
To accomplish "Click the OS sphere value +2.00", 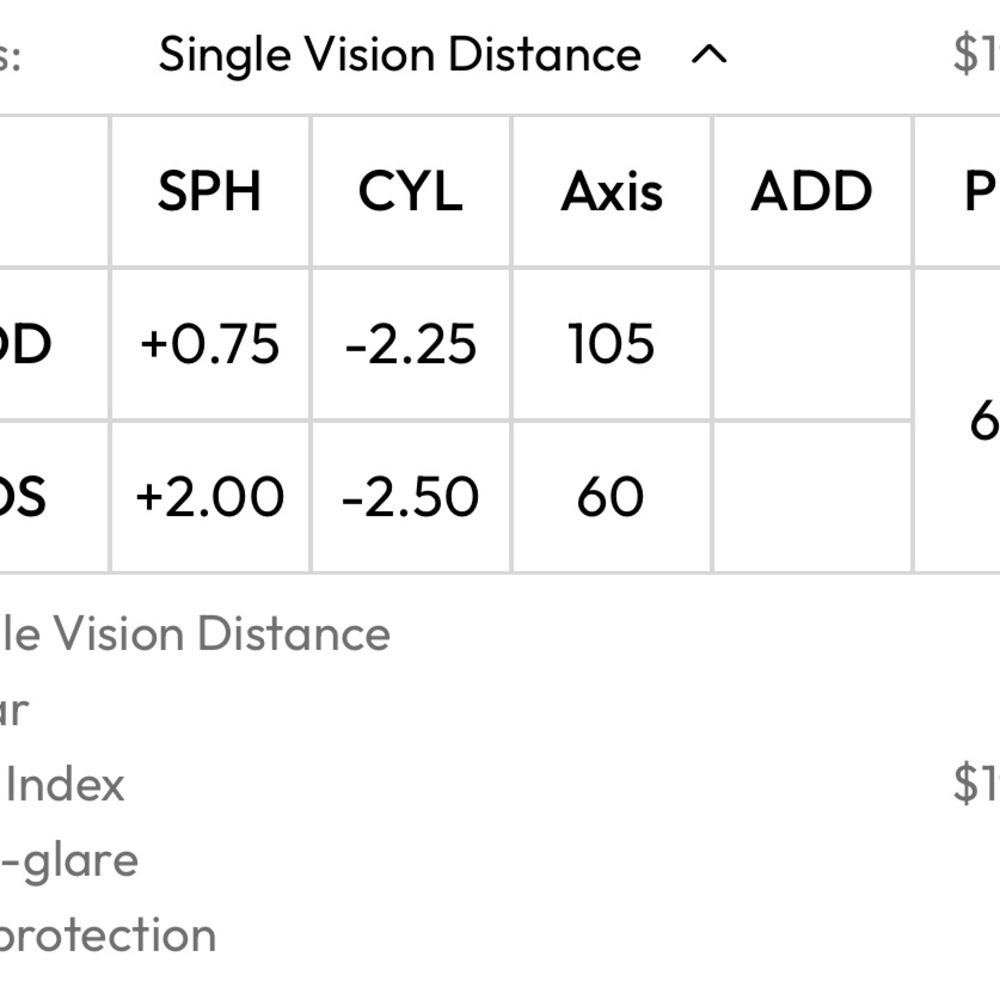I will 210,497.
